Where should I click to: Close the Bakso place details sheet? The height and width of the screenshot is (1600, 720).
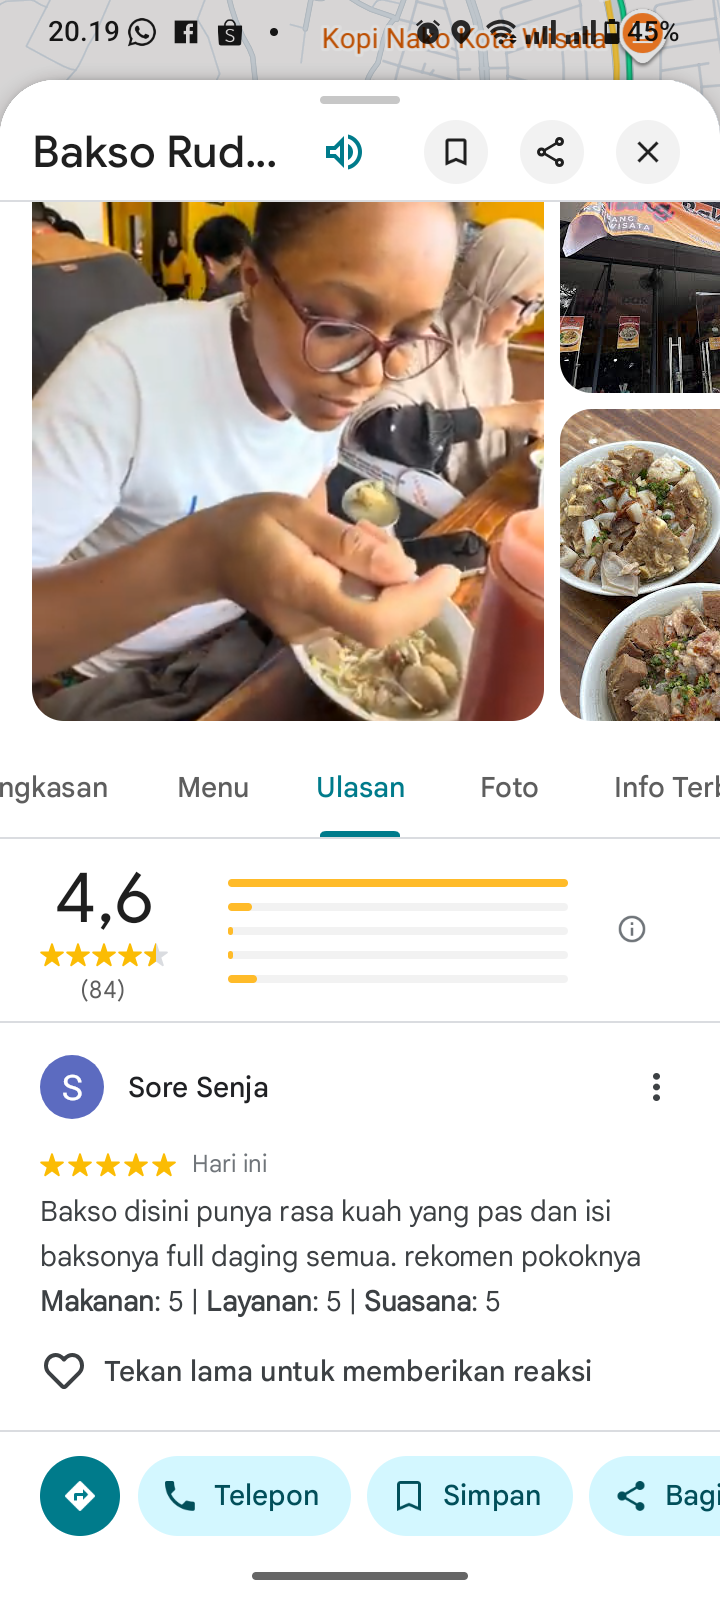point(648,152)
